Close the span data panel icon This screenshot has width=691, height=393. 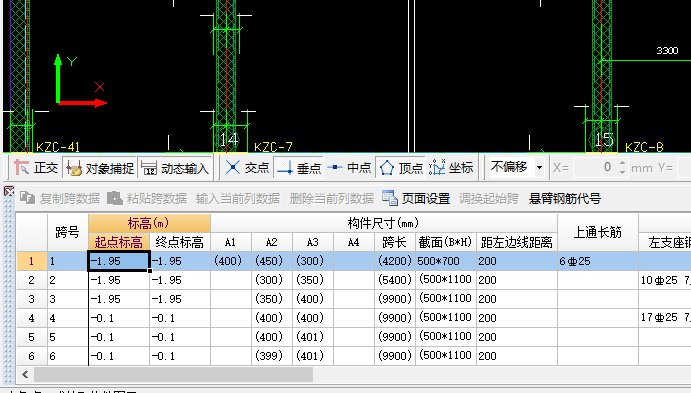[9, 191]
